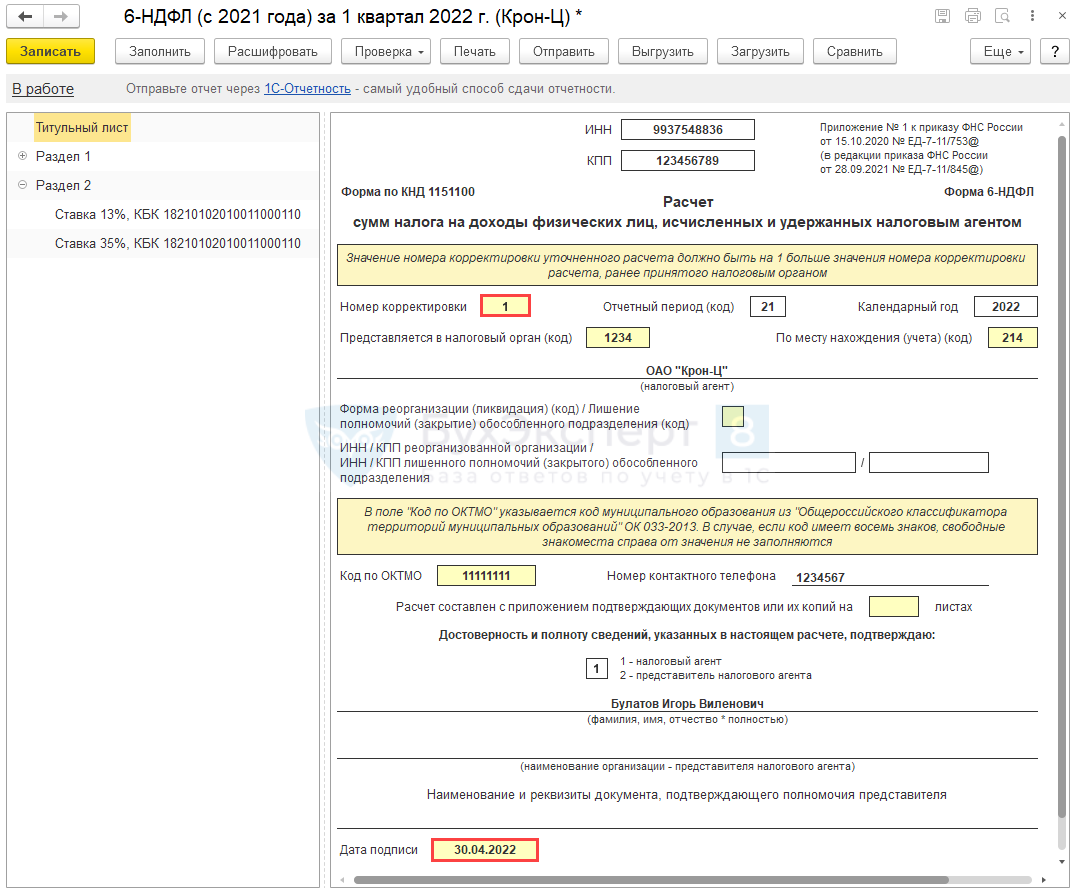Open the Еще dropdown menu
Screen dimensions: 1075x892
pyautogui.click(x=1001, y=51)
